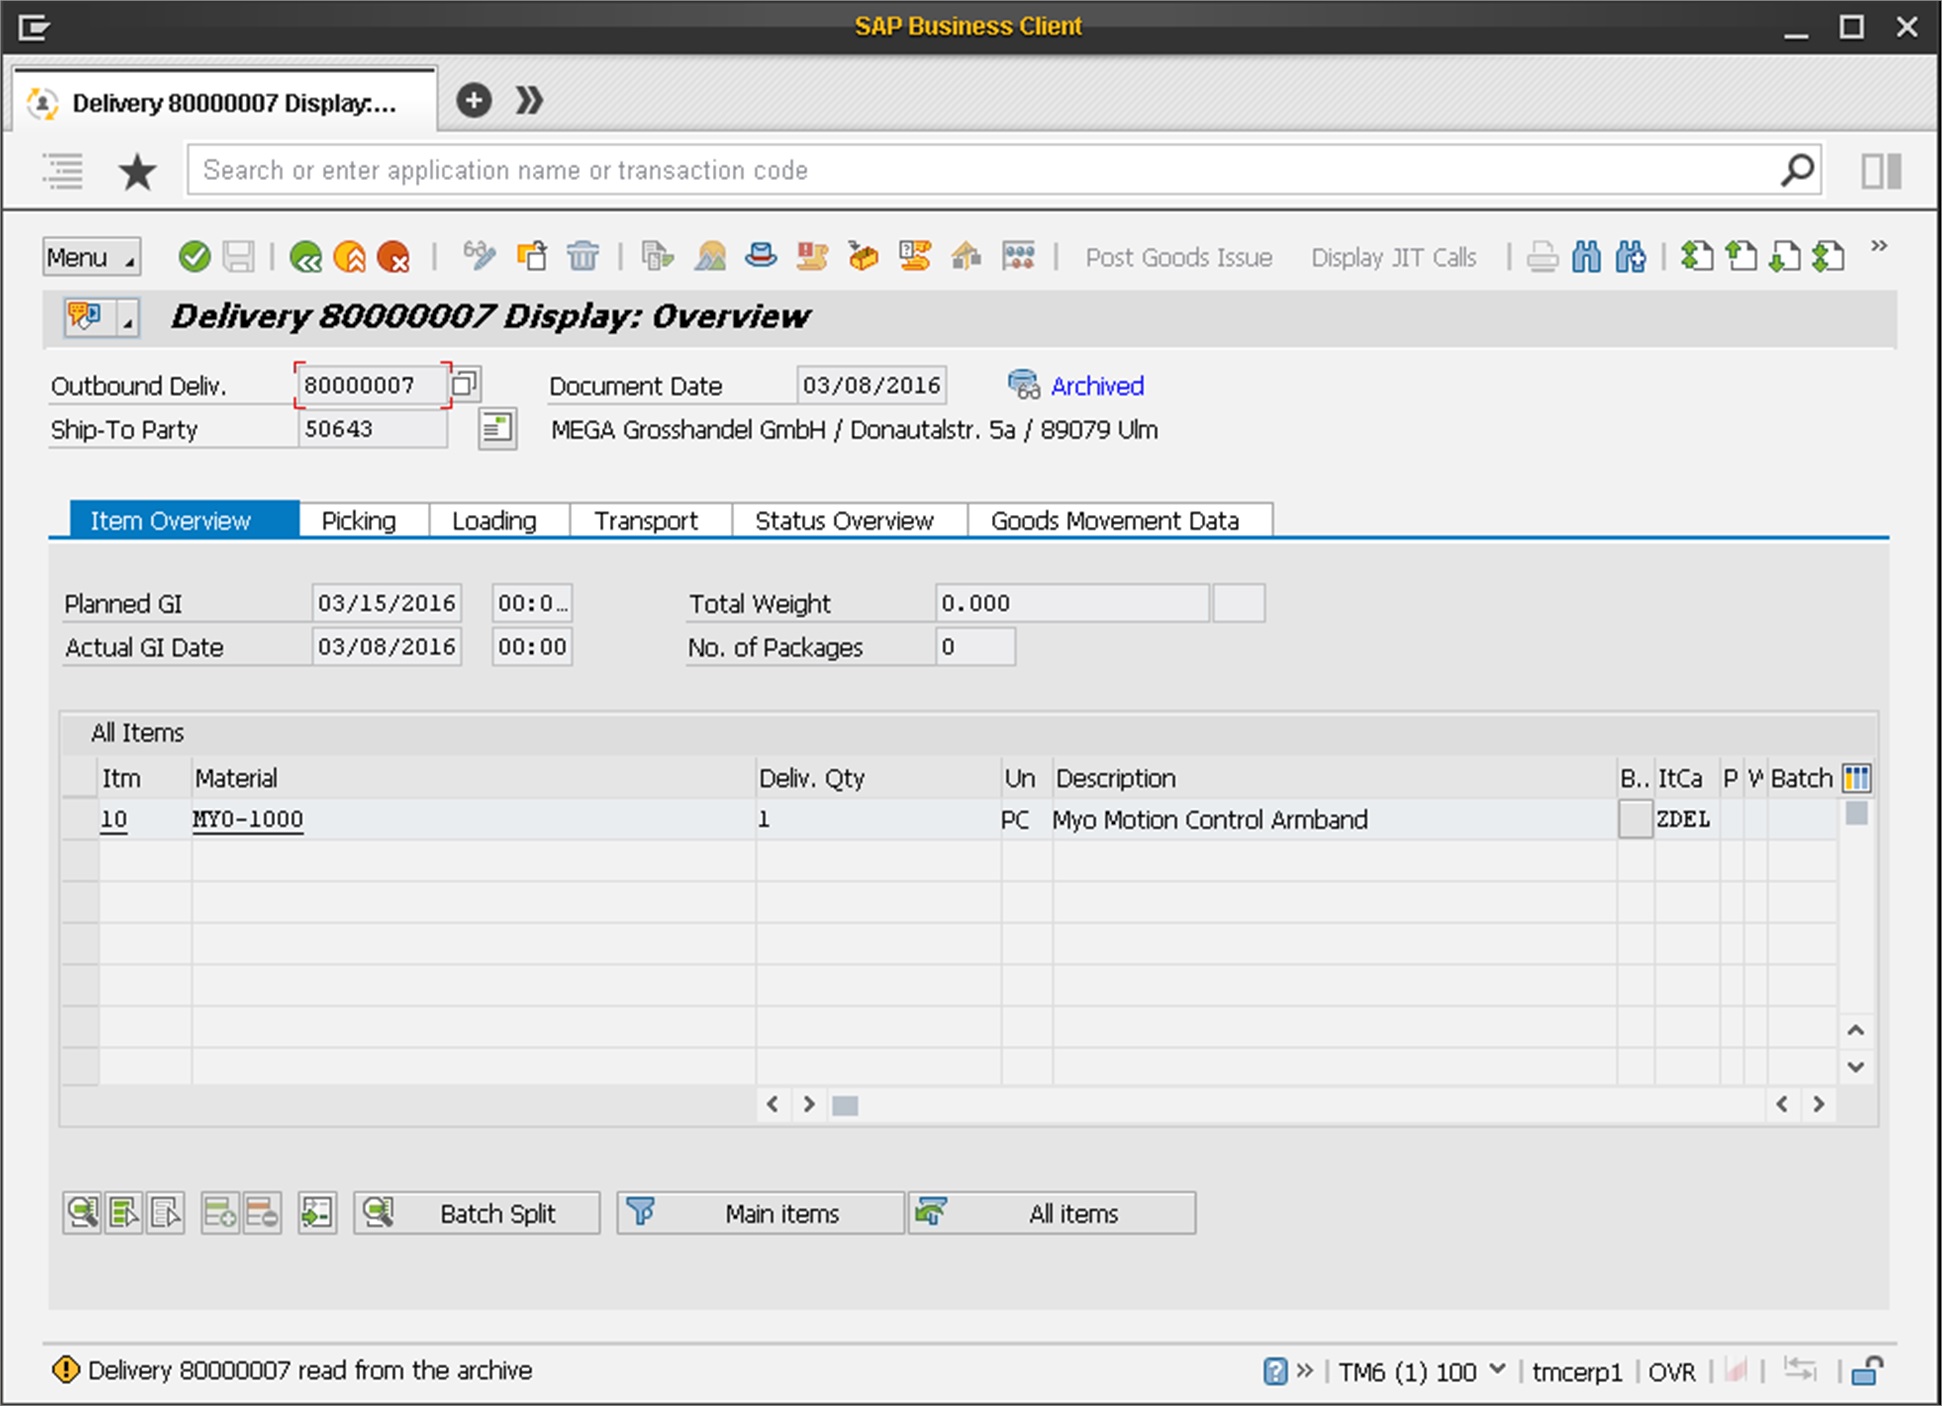Screen dimensions: 1942x1406
Task: Click the All items button
Action: (x=1052, y=1213)
